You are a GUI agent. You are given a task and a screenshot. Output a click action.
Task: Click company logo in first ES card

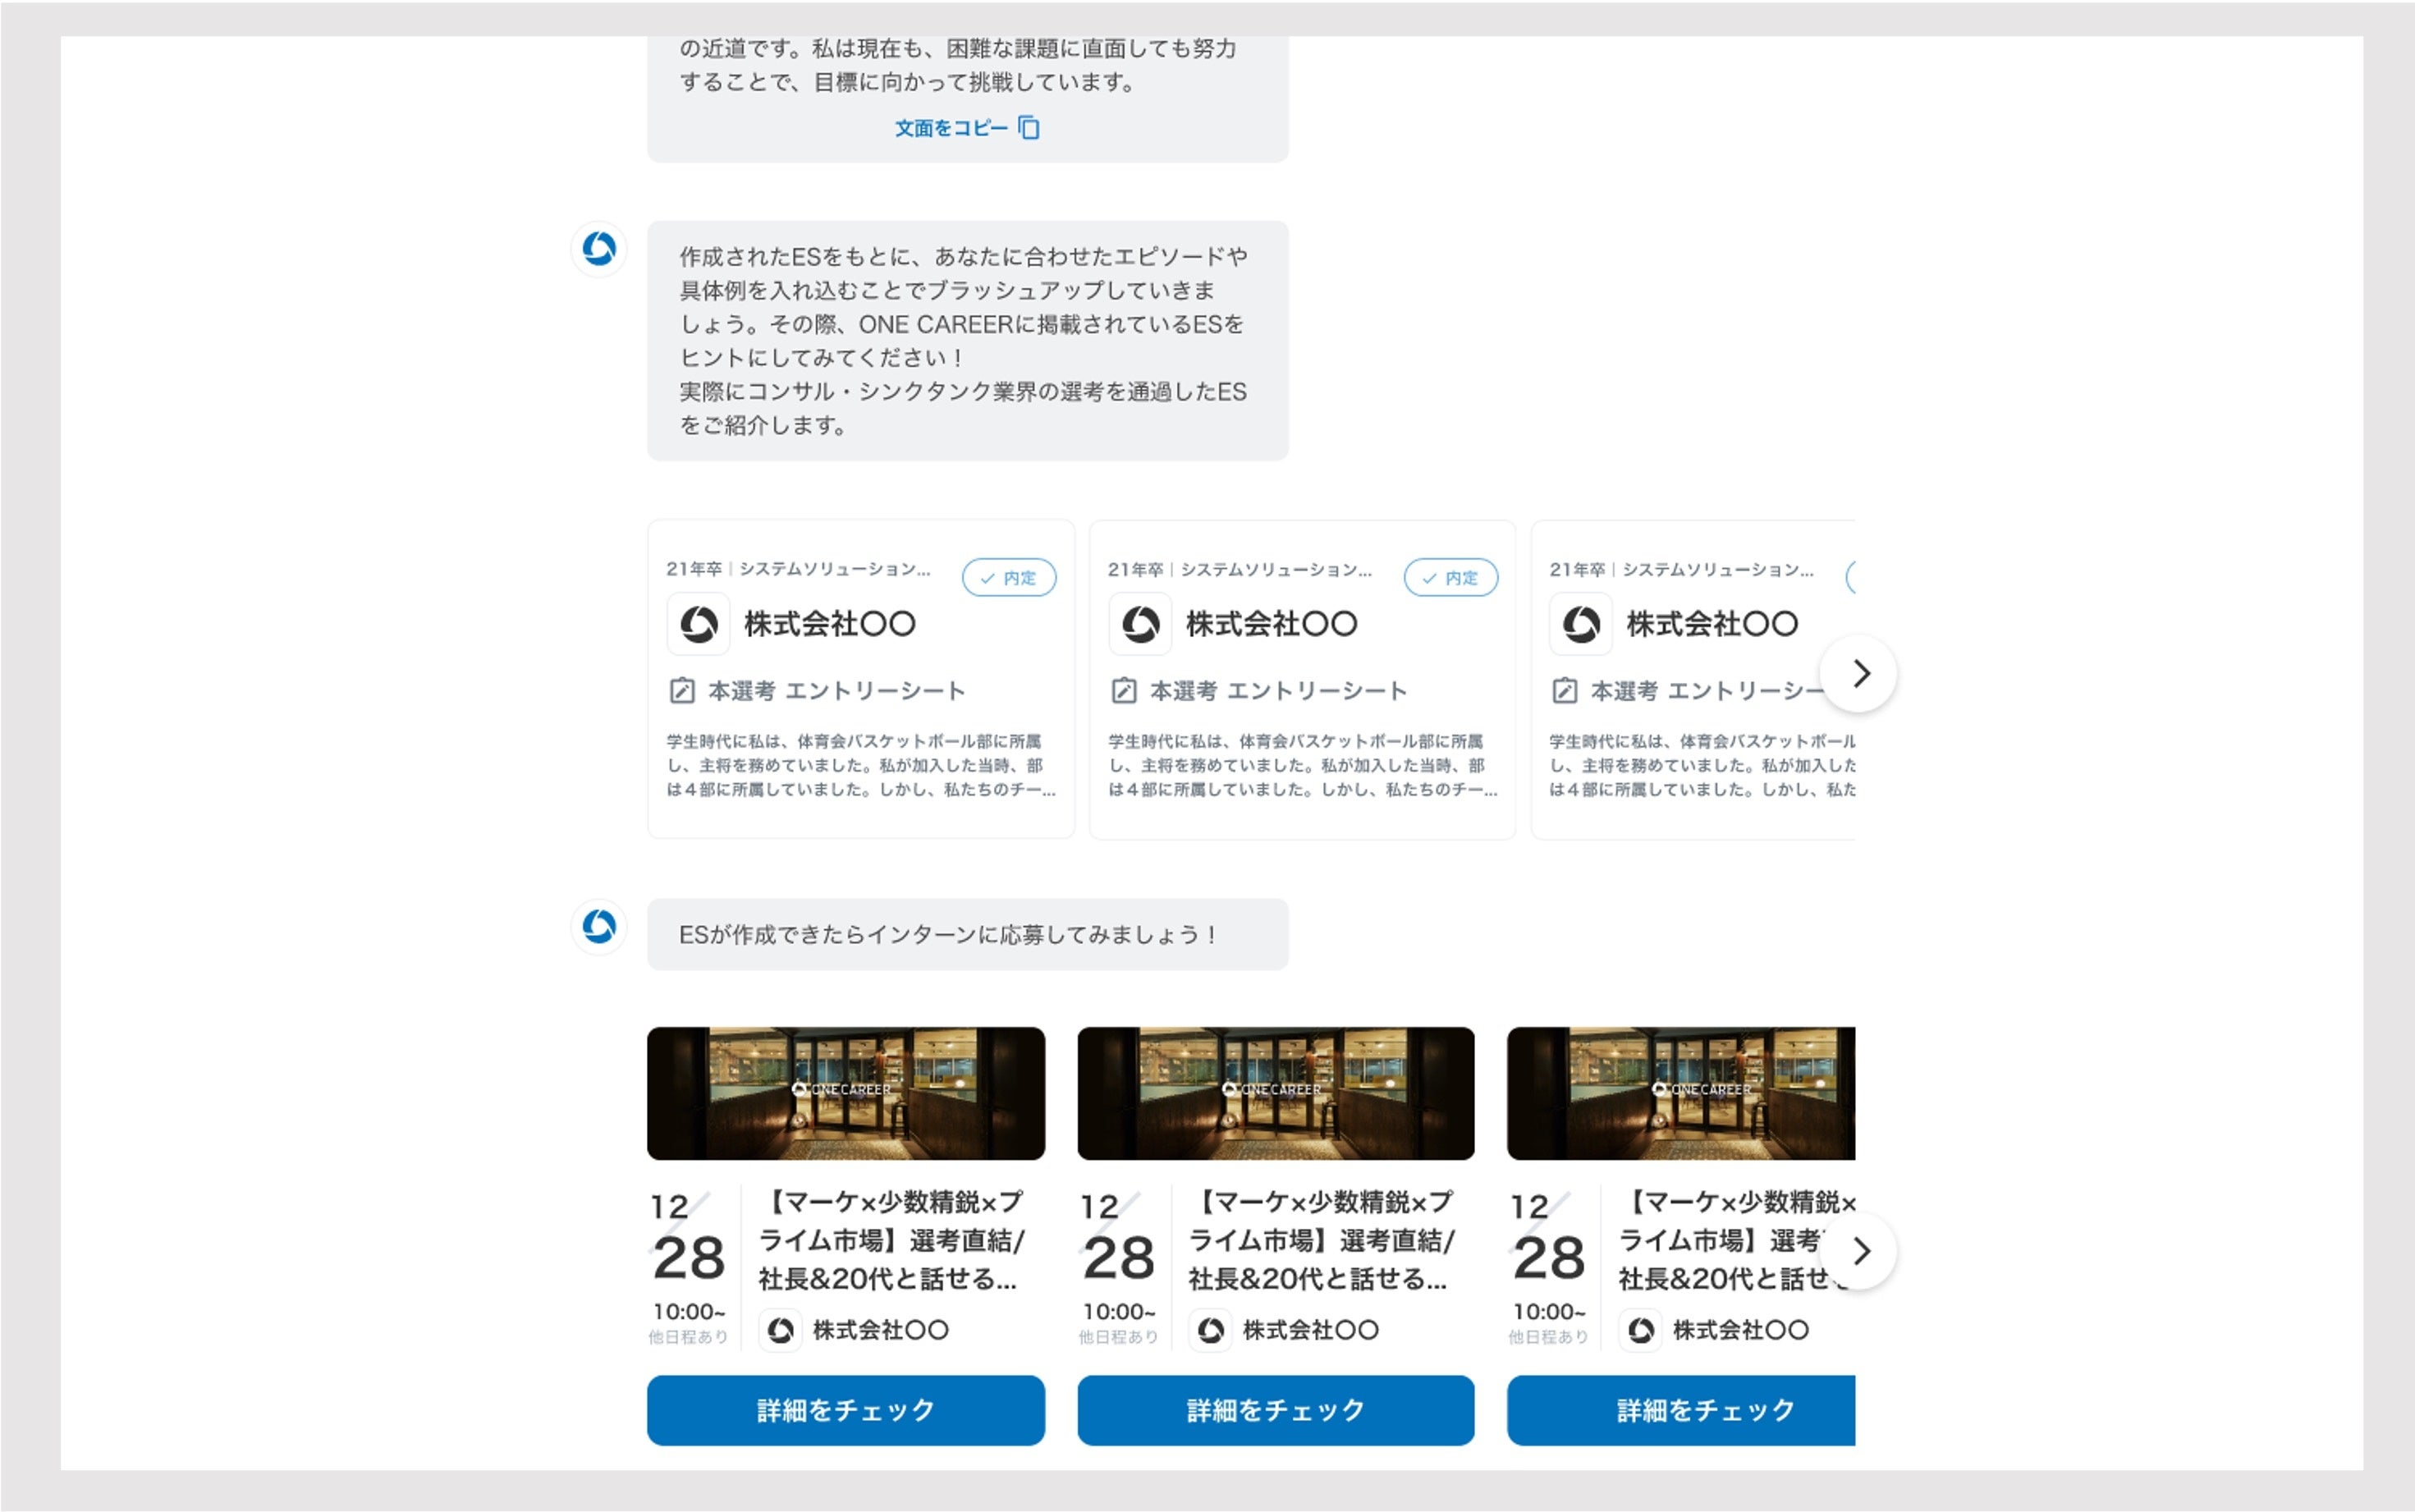698,624
